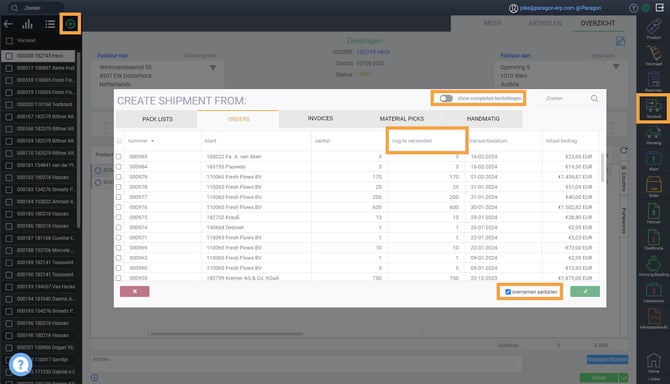Open Inkoopopdracht (purchase order) icon
This screenshot has width=670, height=384.
click(x=653, y=319)
